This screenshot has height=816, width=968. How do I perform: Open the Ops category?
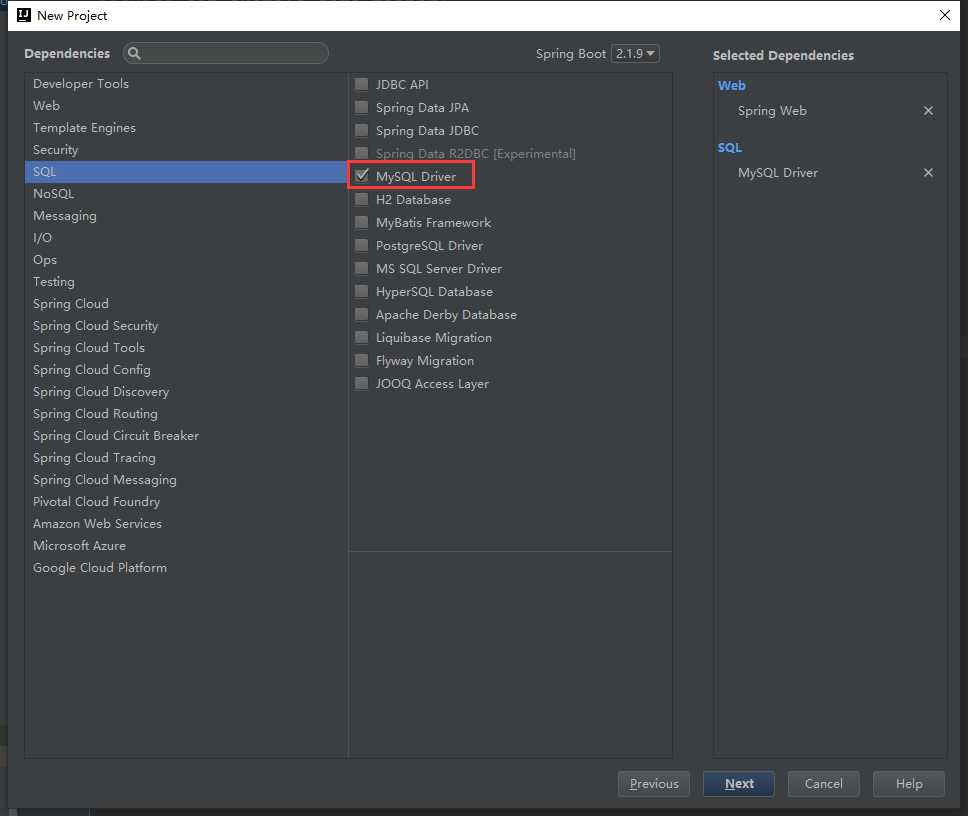click(x=186, y=260)
